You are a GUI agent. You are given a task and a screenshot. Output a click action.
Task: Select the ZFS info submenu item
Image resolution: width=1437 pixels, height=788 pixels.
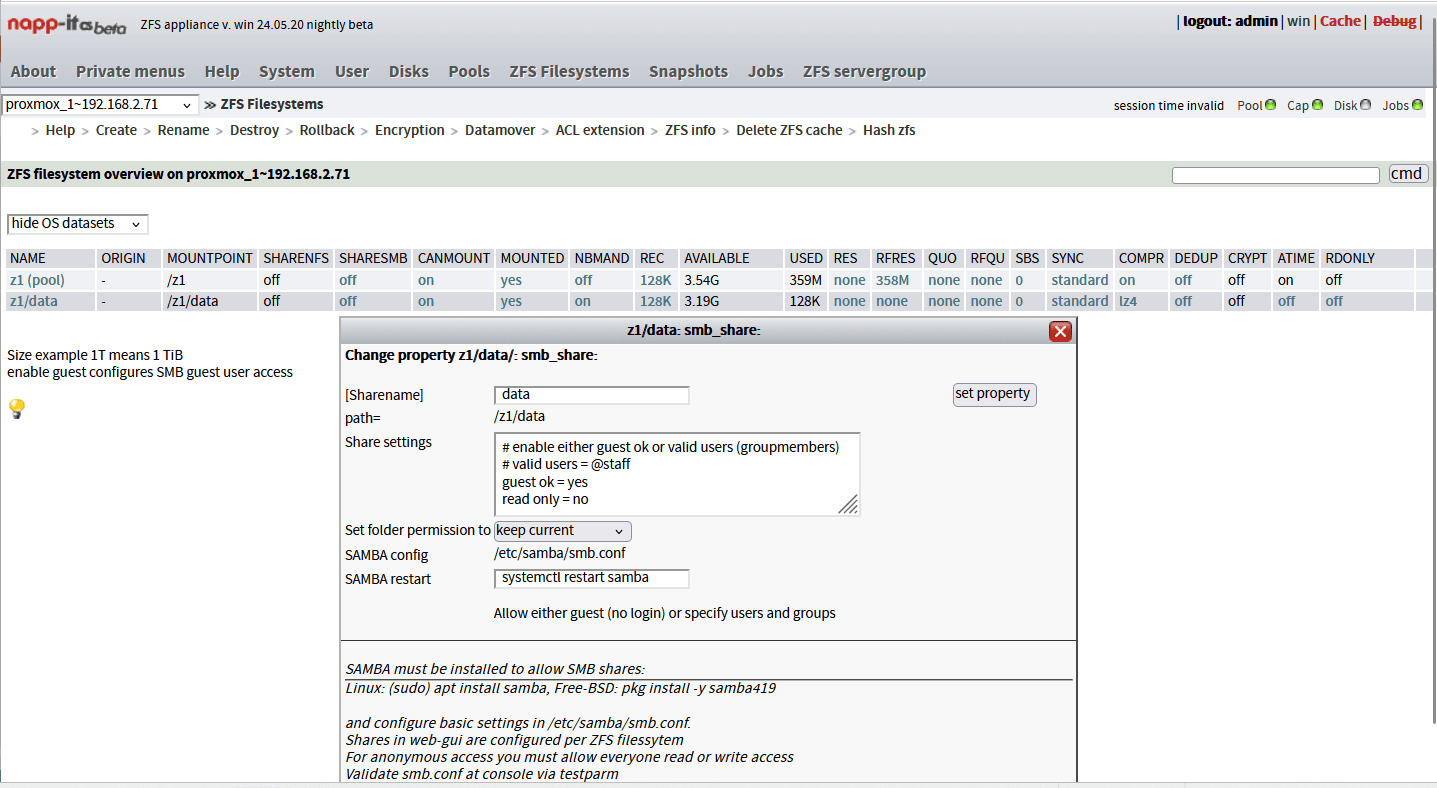(690, 130)
